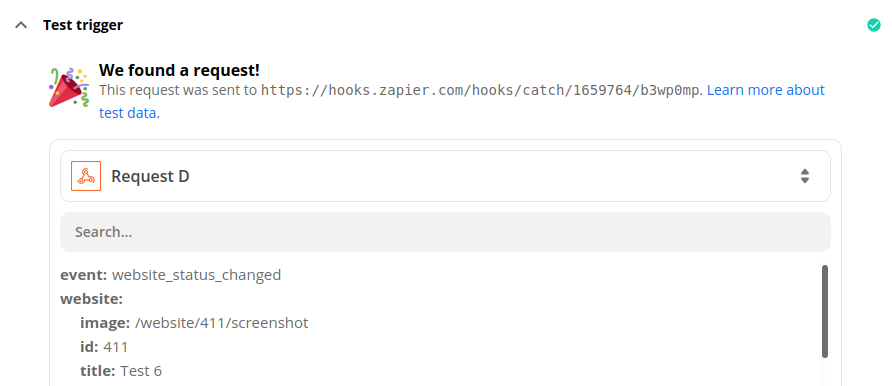Screen dimensions: 892x386
Task: Click the orange webhook icon
Action: (x=86, y=176)
